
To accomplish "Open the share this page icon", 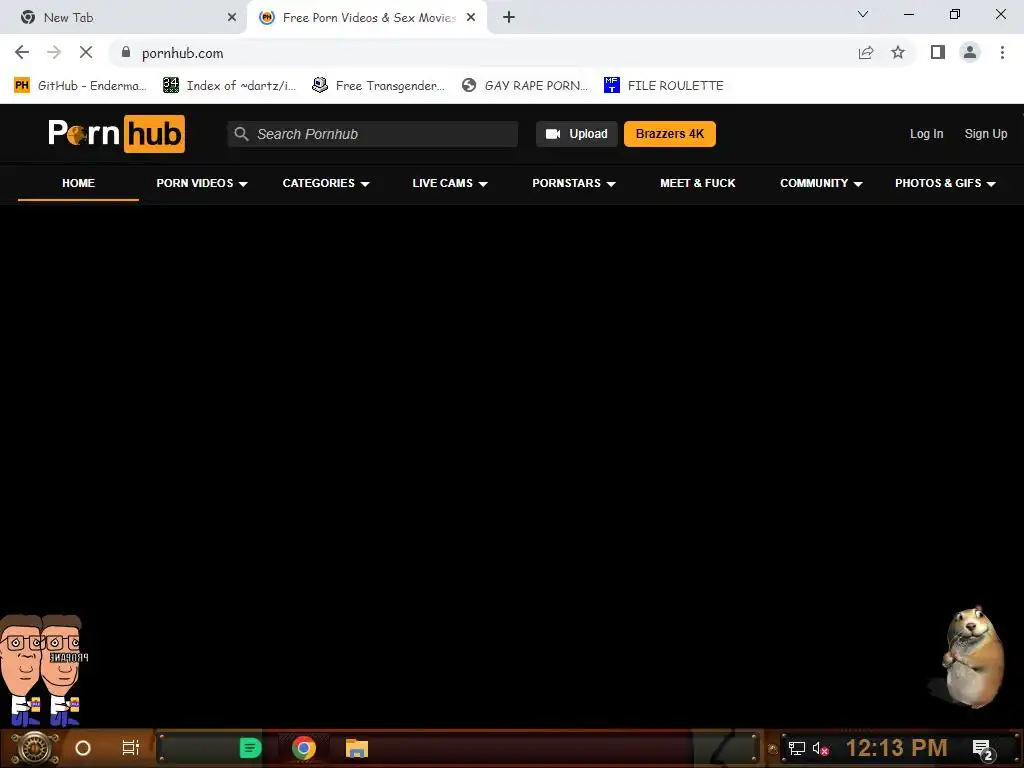I will click(866, 53).
